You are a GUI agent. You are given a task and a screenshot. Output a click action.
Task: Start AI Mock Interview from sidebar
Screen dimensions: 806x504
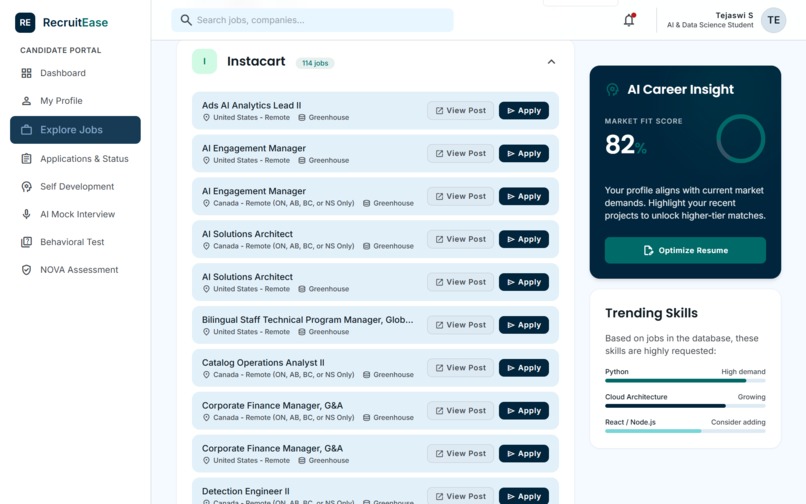click(75, 214)
